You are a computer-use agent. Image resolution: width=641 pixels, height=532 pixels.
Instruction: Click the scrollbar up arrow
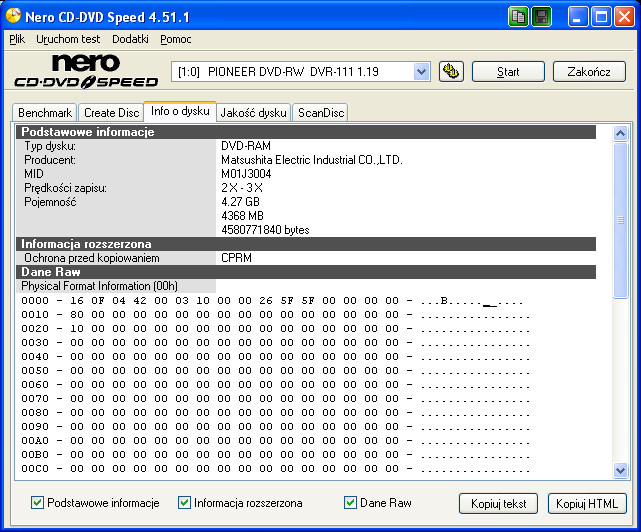[x=620, y=133]
